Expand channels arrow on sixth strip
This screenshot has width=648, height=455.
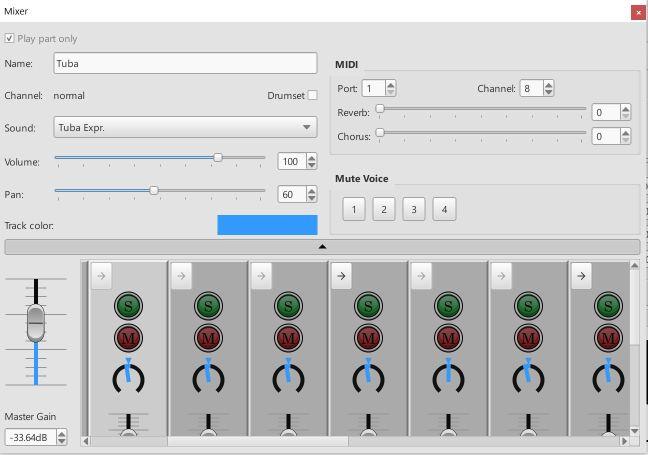pos(501,276)
